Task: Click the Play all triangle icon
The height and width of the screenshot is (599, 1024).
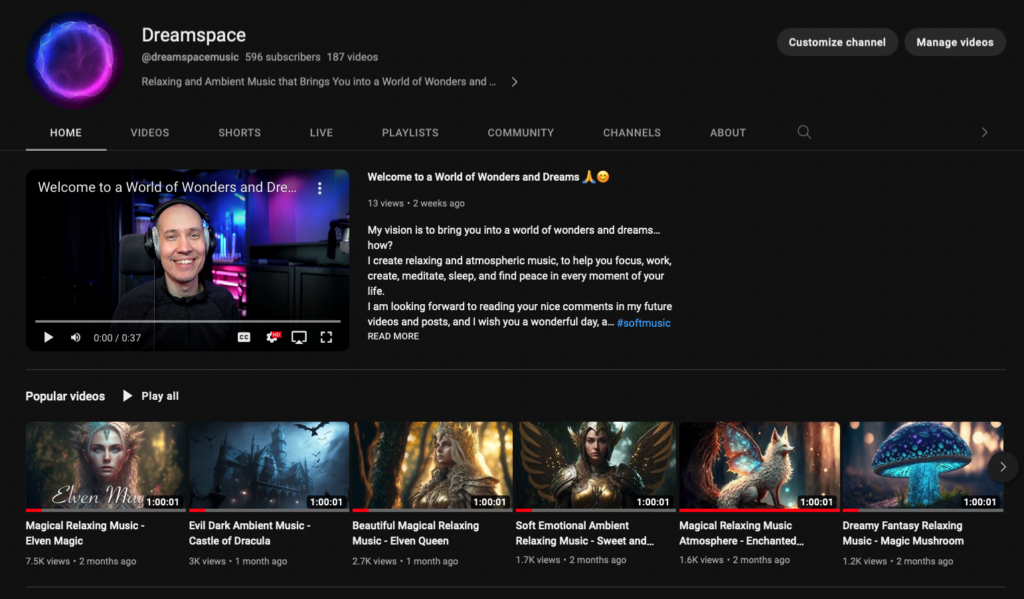Action: click(x=127, y=396)
